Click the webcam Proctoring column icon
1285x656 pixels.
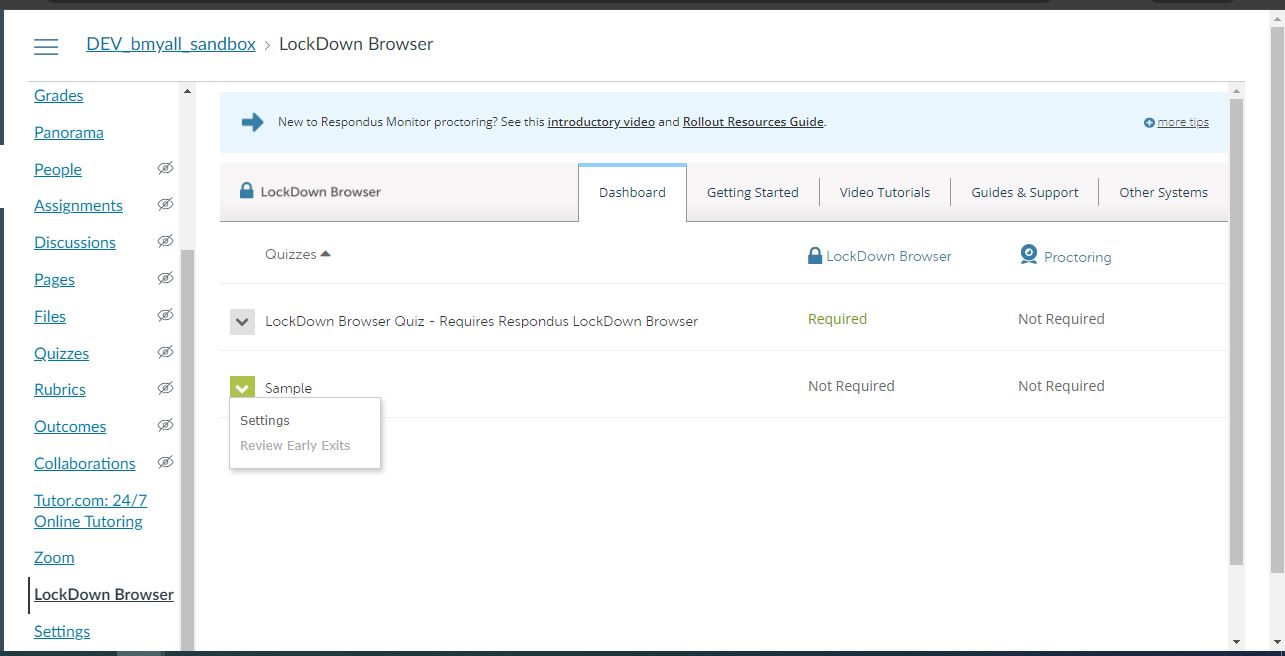[x=1028, y=256]
